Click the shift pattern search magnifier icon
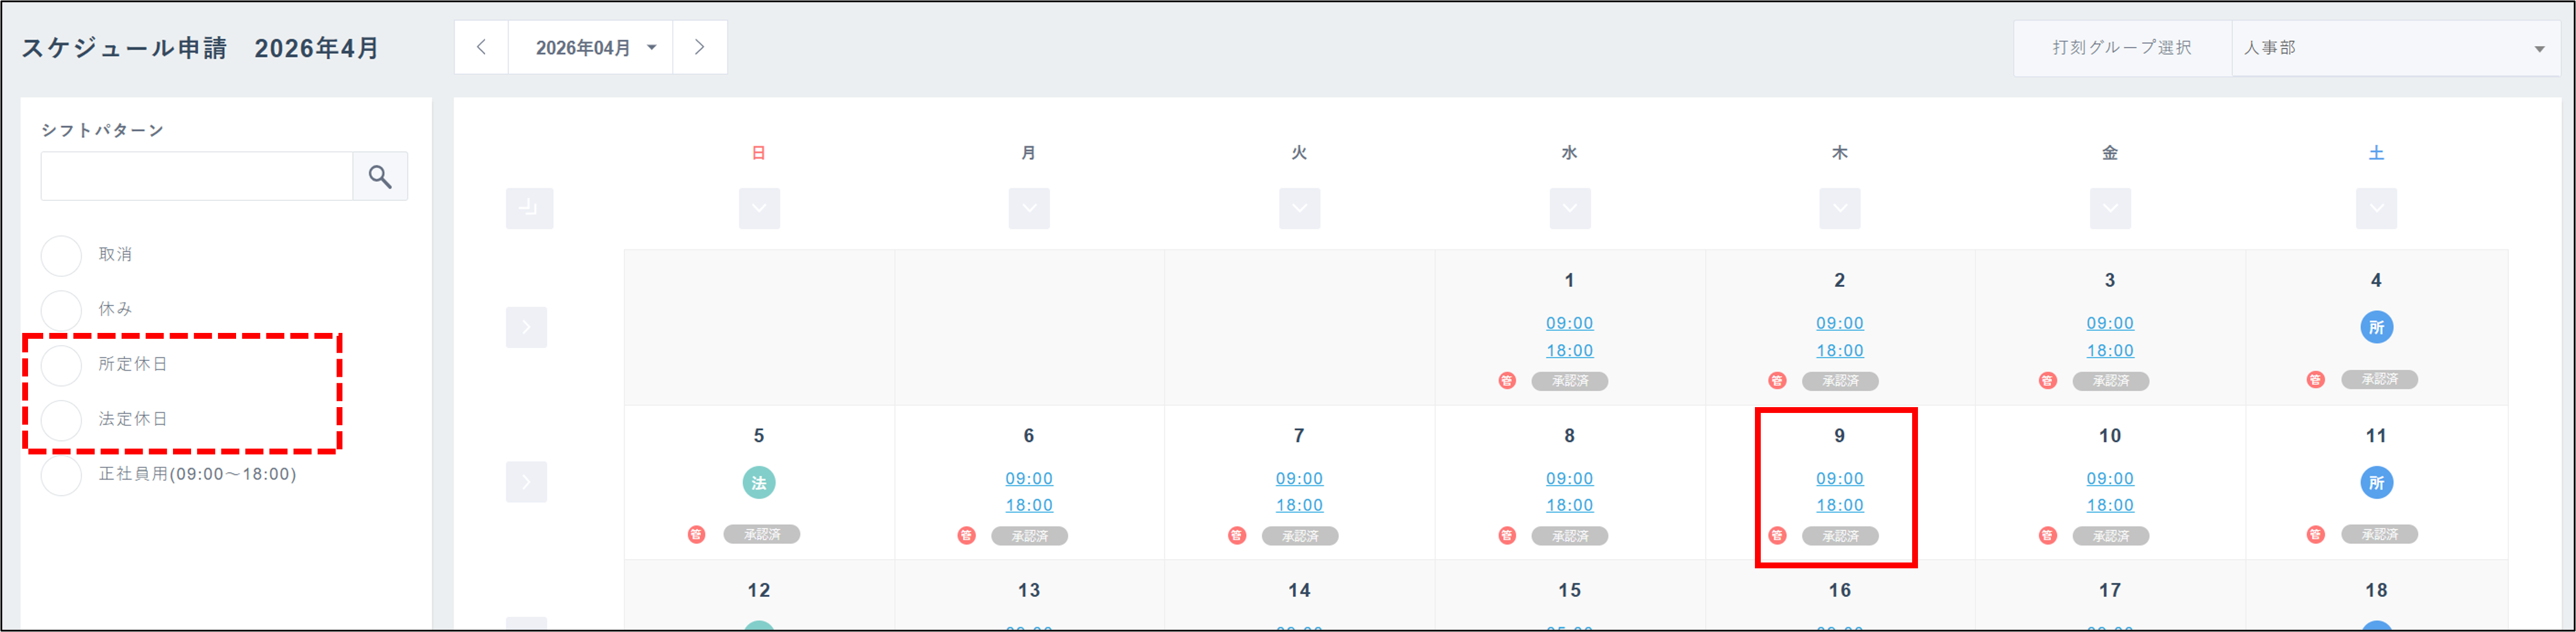Image resolution: width=2576 pixels, height=632 pixels. [380, 177]
